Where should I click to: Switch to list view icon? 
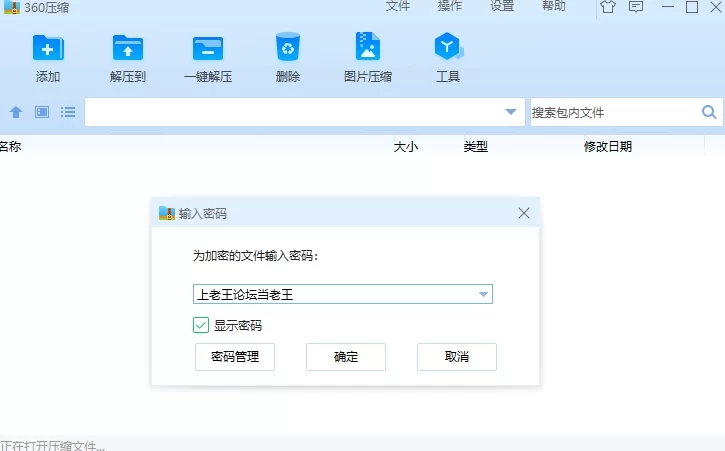coord(68,112)
